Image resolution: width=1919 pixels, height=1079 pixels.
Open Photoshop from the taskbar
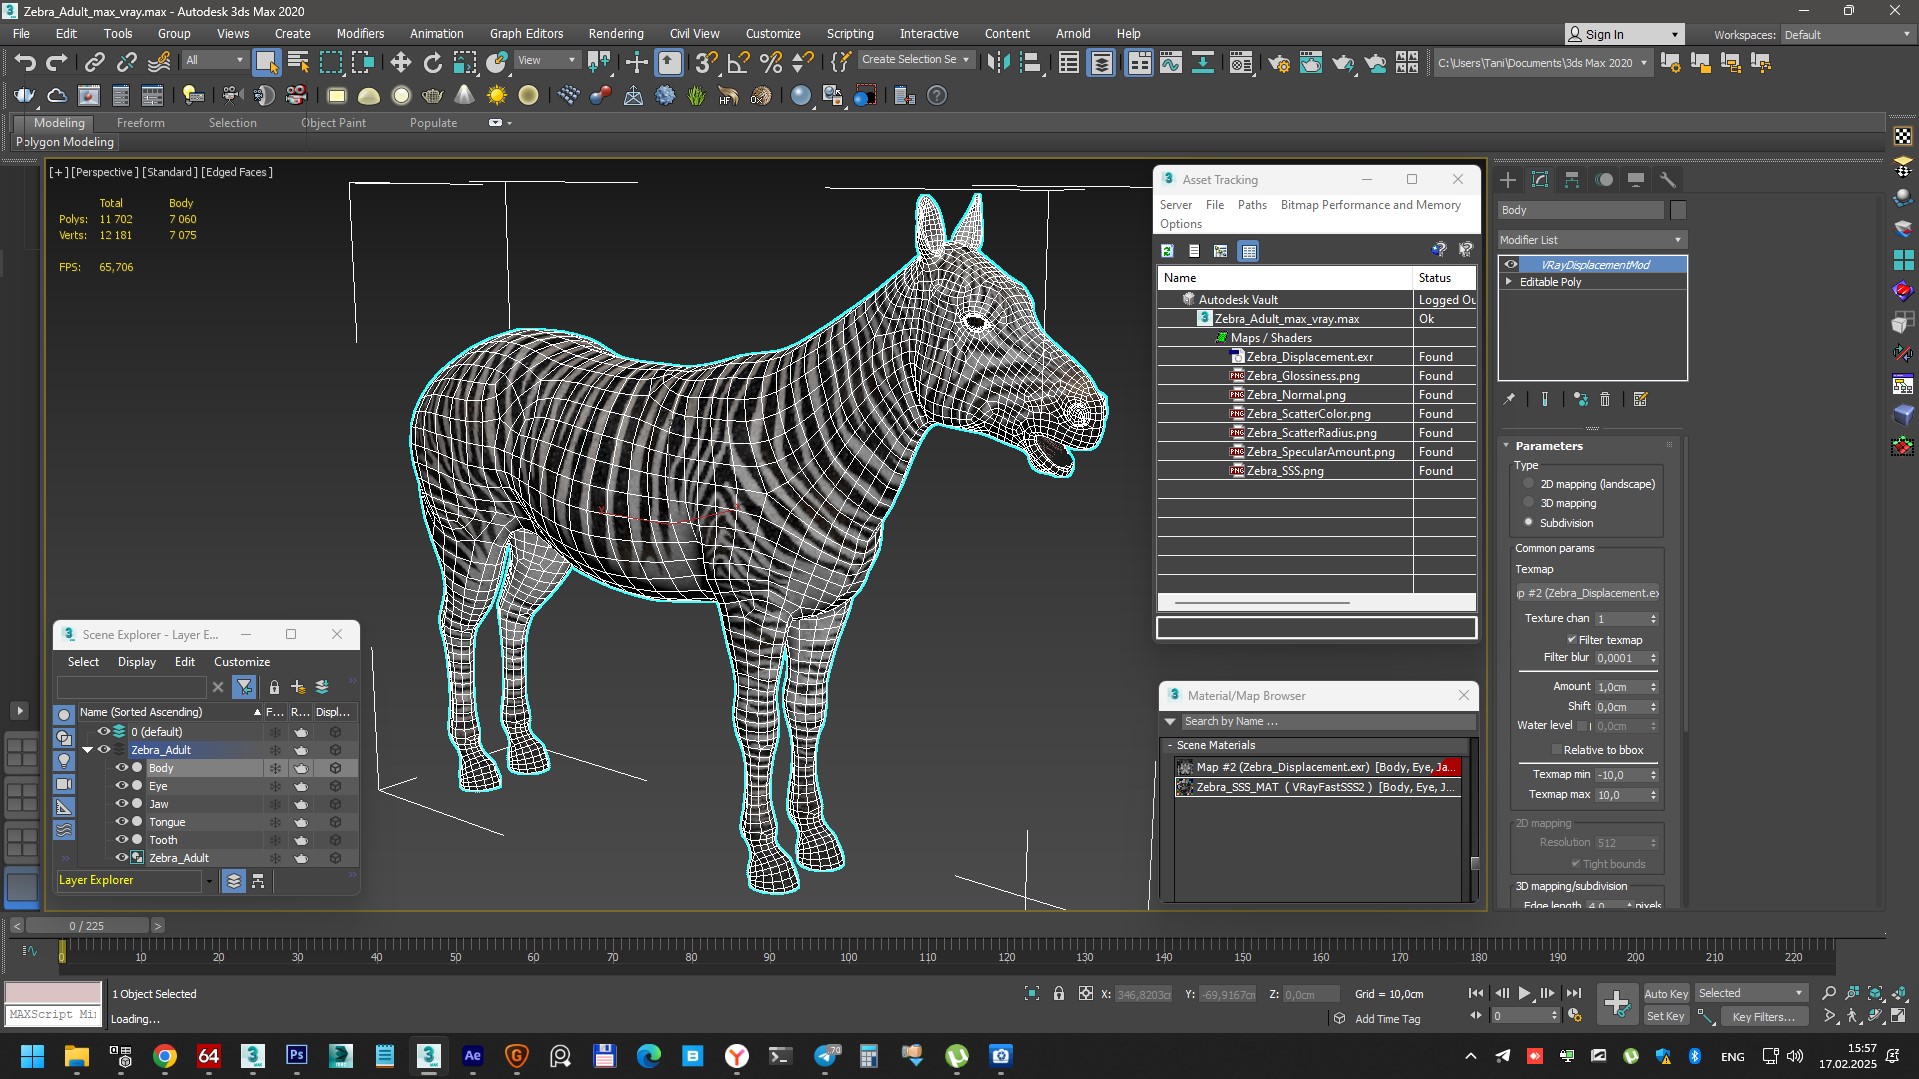pyautogui.click(x=297, y=1056)
